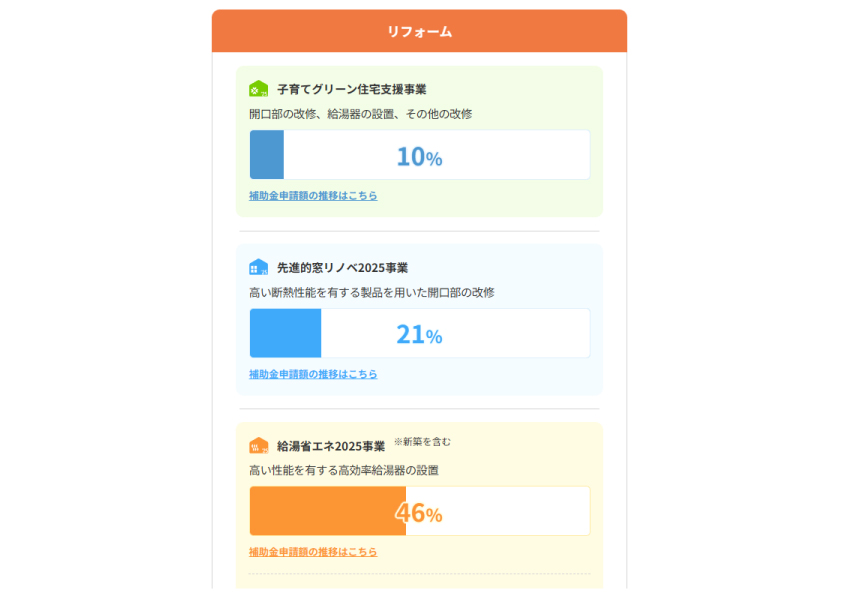Open 補助金申請額の推移はこちら link under 先進的窓リノベ

tap(313, 374)
